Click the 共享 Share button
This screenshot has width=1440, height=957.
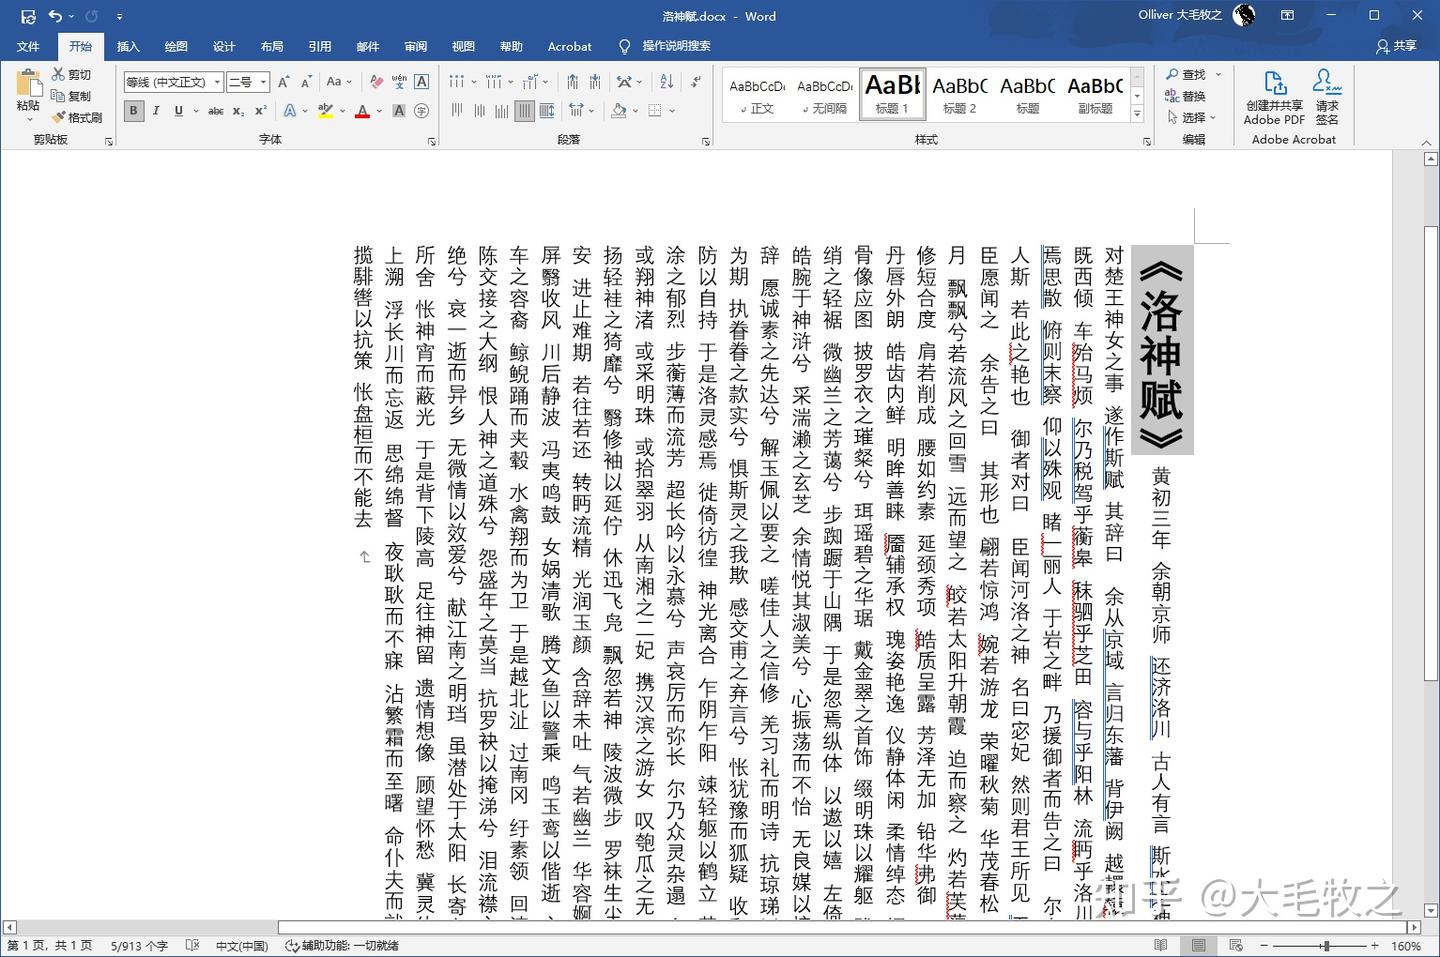tap(1396, 46)
